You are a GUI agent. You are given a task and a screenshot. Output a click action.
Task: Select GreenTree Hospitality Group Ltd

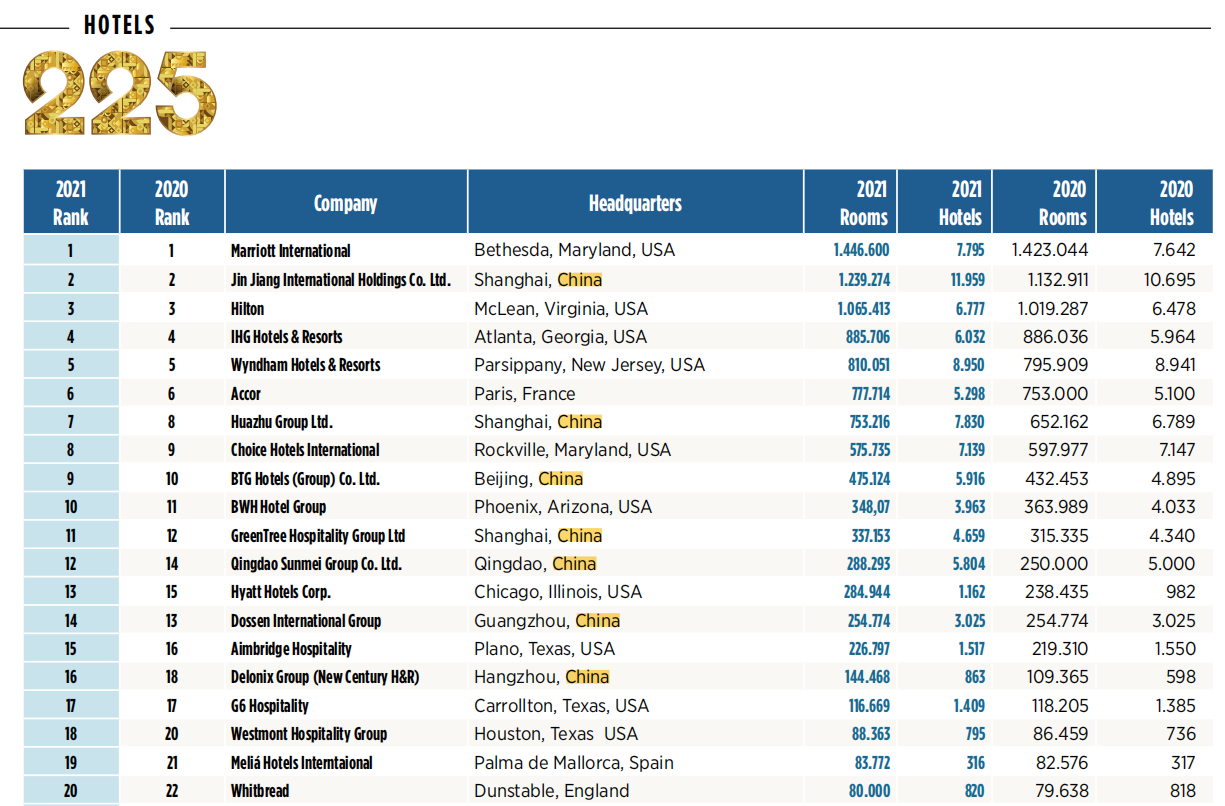[318, 536]
